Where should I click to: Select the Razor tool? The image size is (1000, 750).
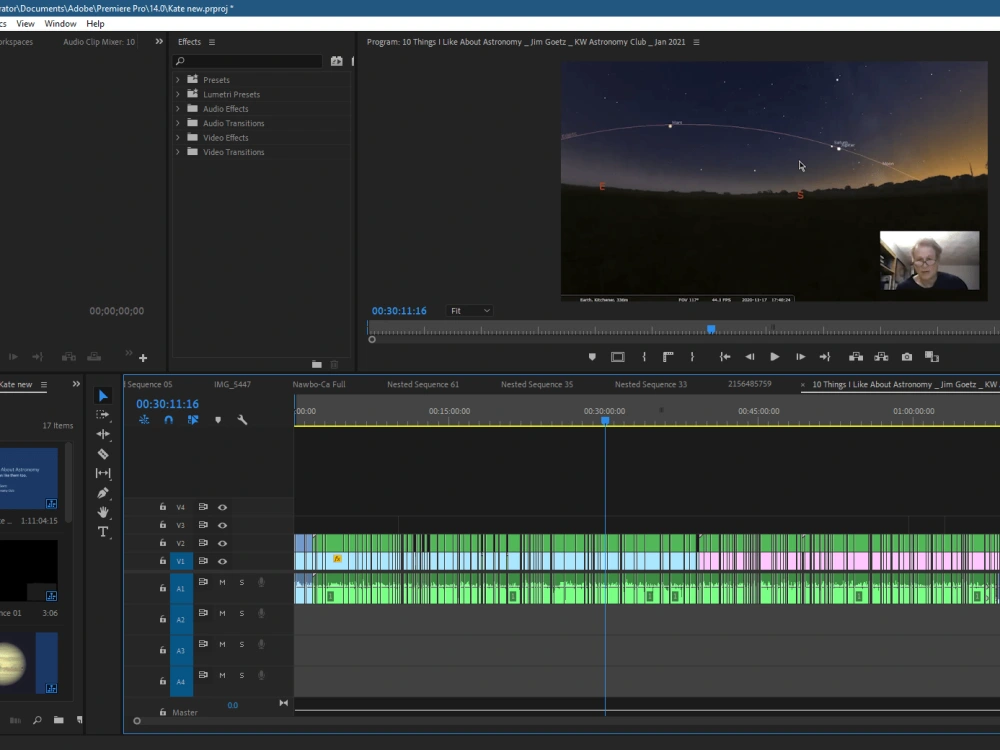point(103,454)
